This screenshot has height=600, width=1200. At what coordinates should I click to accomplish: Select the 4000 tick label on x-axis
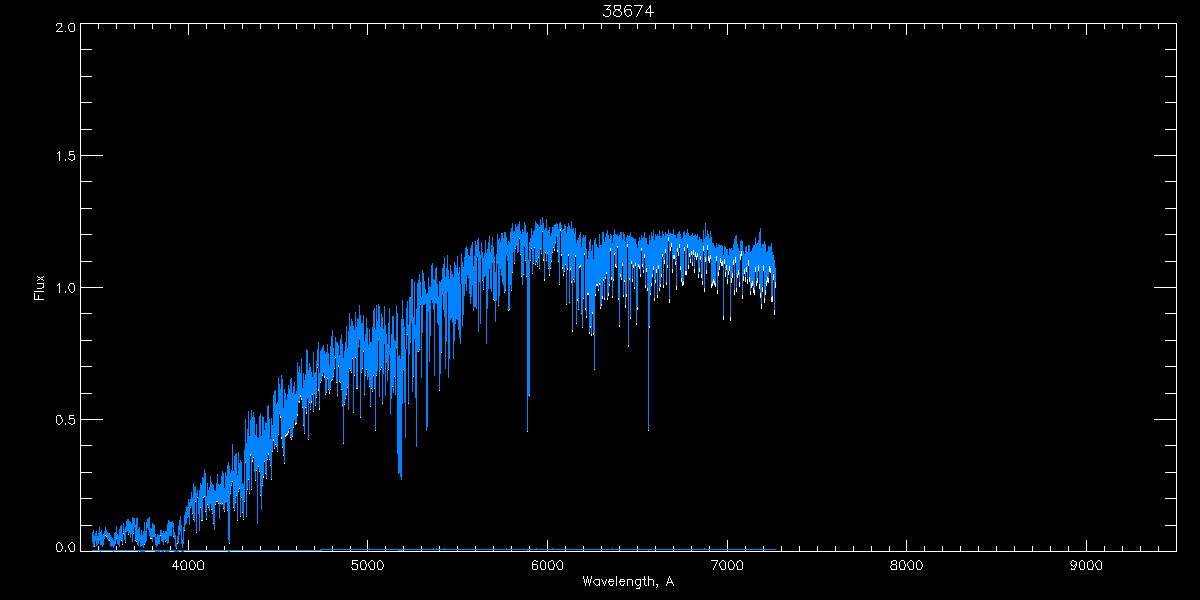tap(188, 565)
